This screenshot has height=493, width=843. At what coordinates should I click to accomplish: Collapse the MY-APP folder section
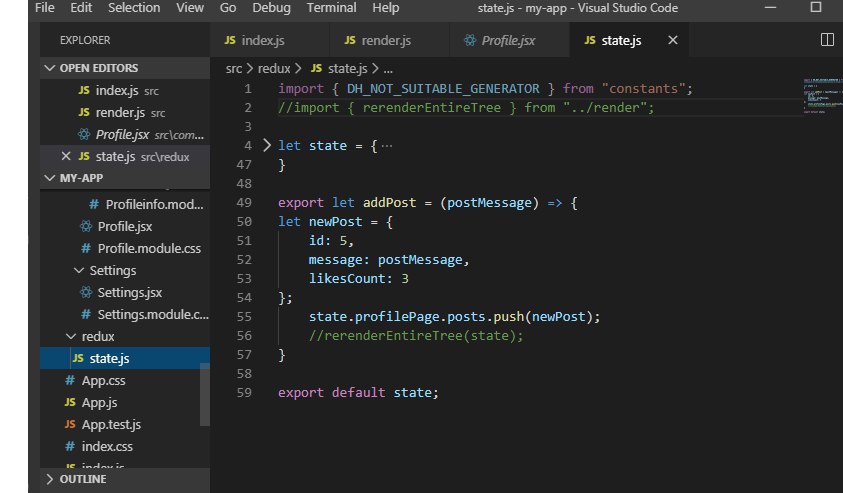coord(51,178)
